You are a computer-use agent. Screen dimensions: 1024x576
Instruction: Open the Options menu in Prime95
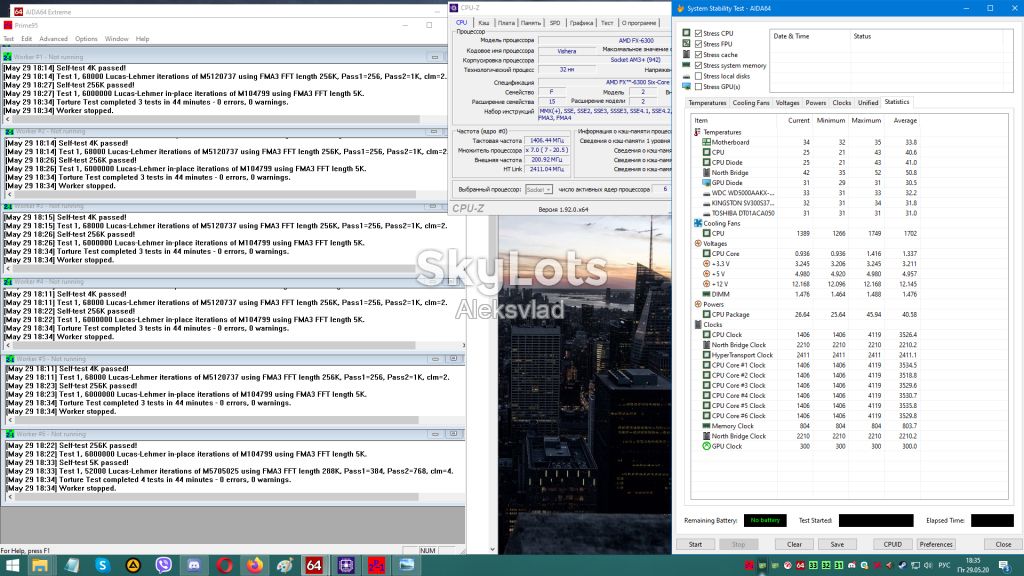[x=86, y=39]
